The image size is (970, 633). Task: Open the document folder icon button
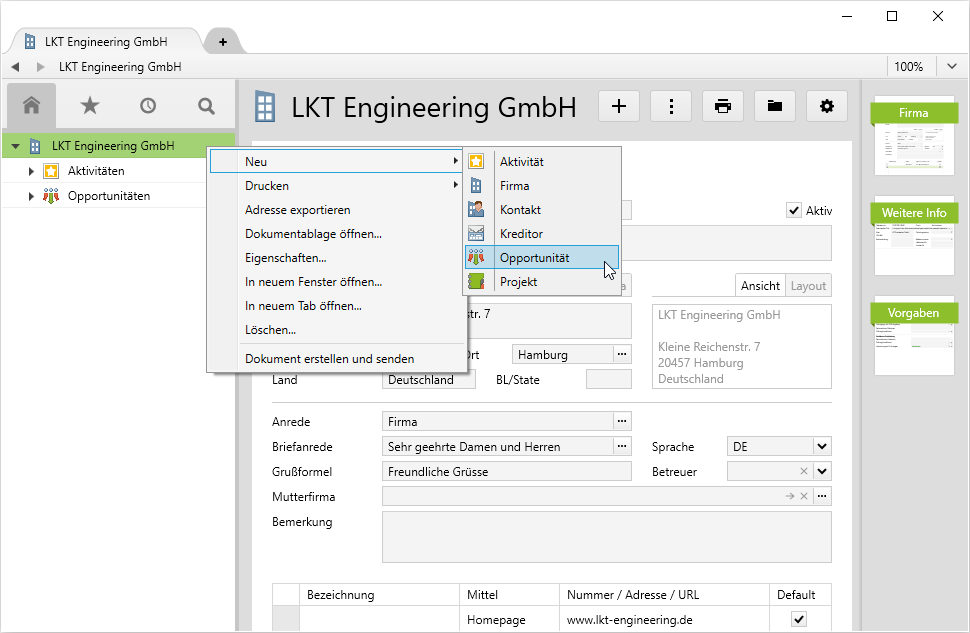pyautogui.click(x=775, y=106)
